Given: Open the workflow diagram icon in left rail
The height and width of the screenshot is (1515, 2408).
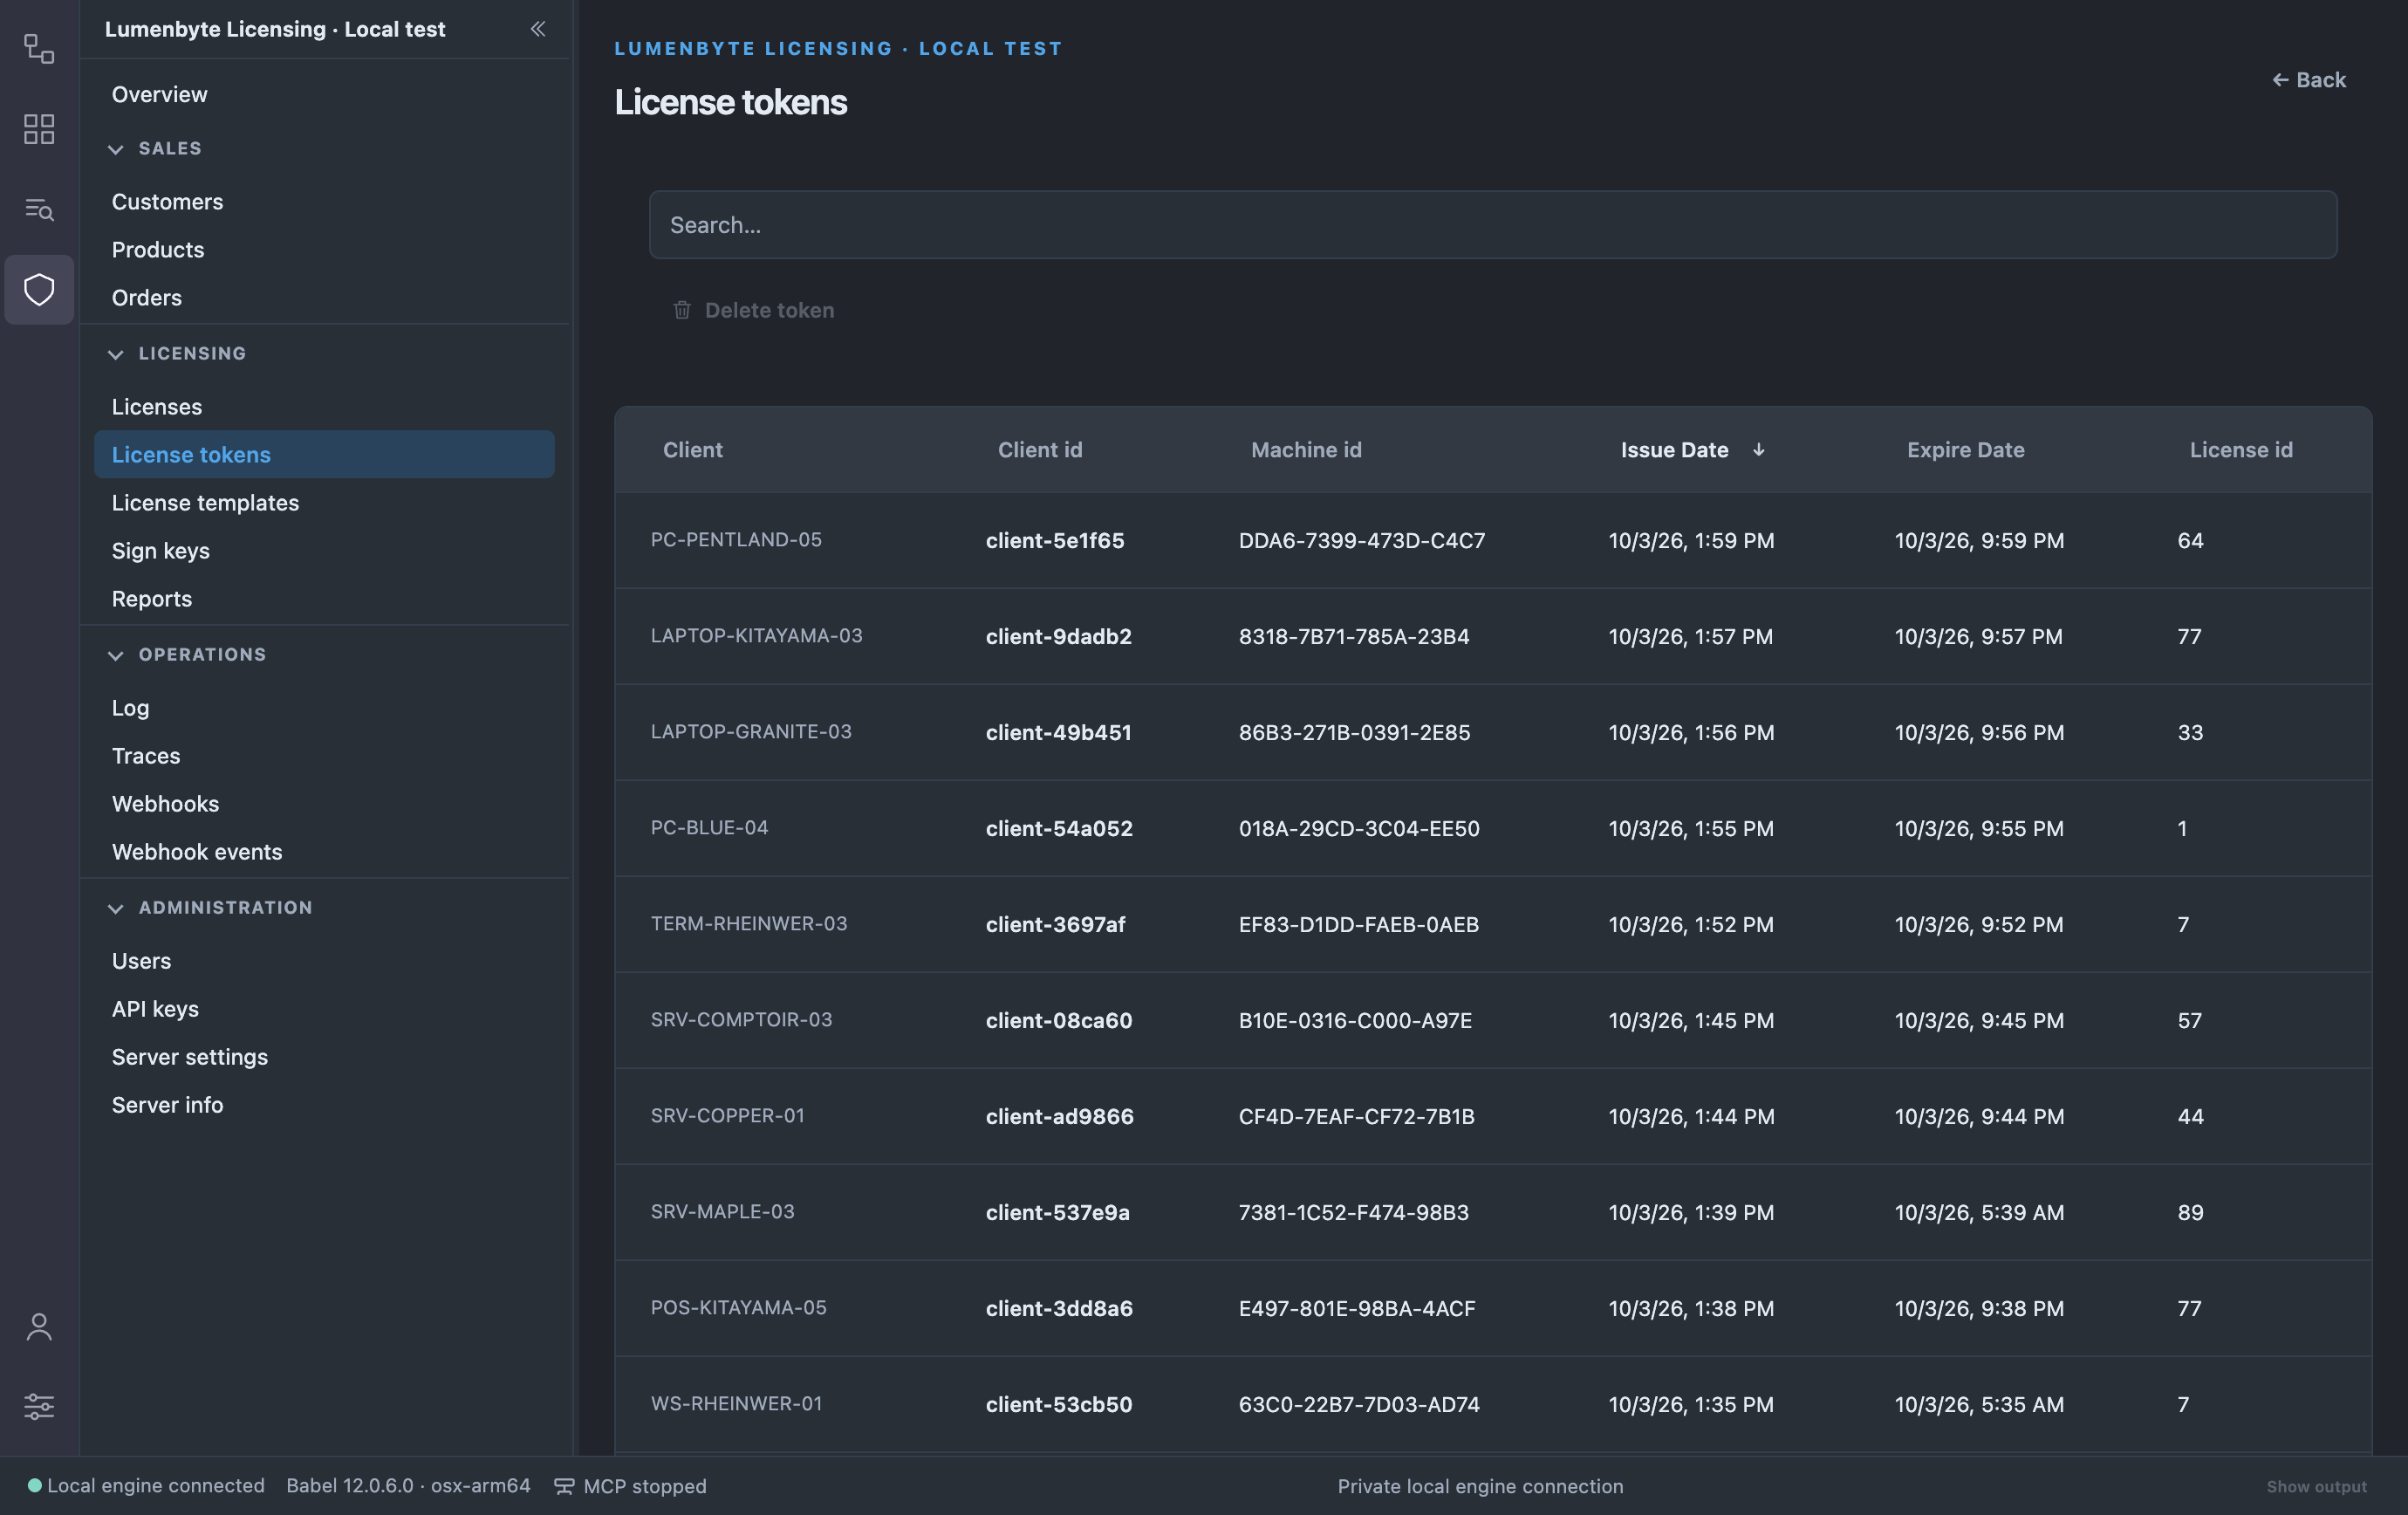Looking at the screenshot, I should tap(39, 48).
